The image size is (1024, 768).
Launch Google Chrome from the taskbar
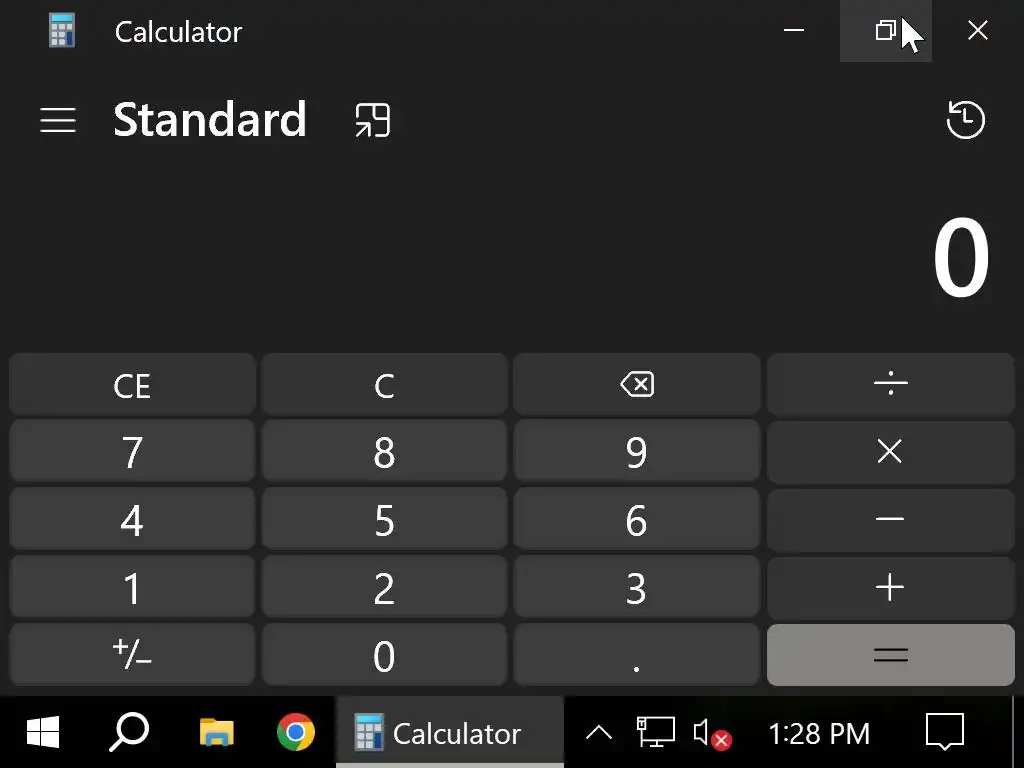coord(295,733)
